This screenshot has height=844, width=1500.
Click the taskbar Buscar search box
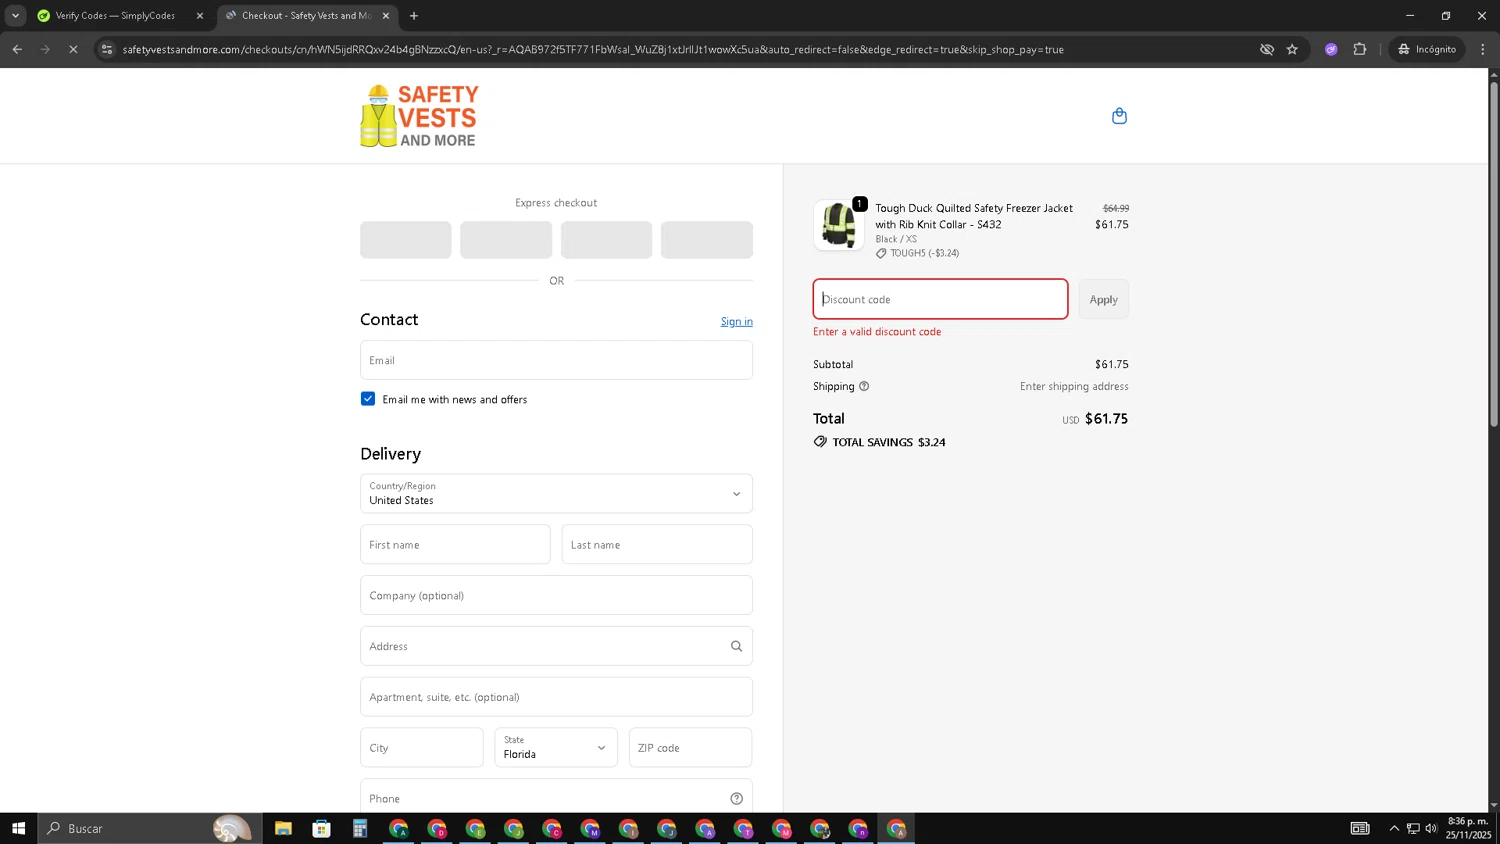tap(150, 828)
